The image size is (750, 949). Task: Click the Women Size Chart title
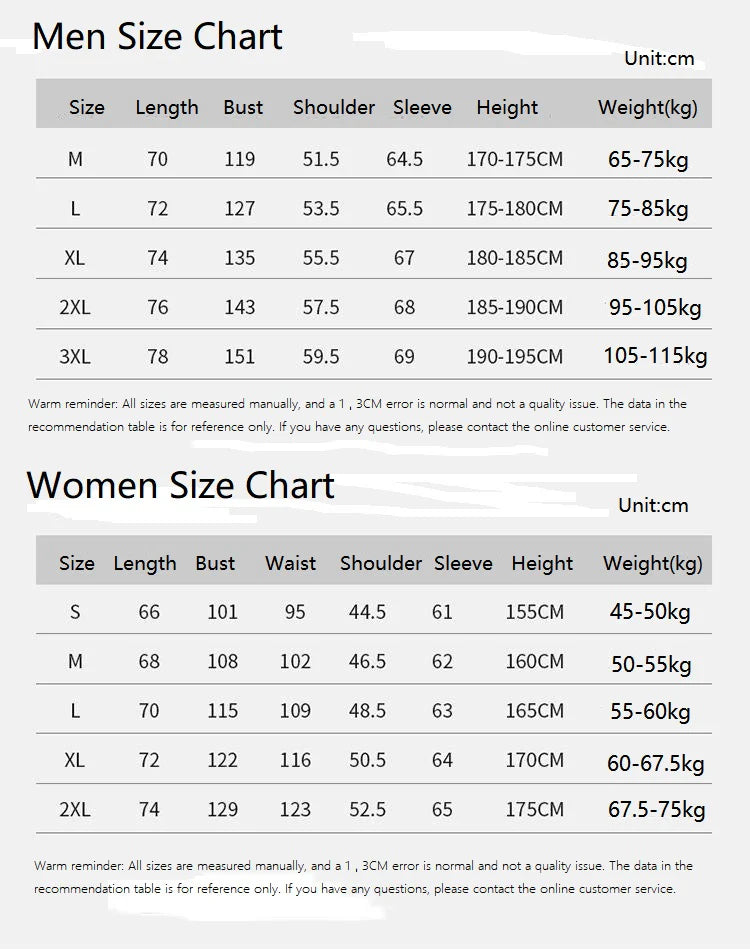[x=181, y=486]
